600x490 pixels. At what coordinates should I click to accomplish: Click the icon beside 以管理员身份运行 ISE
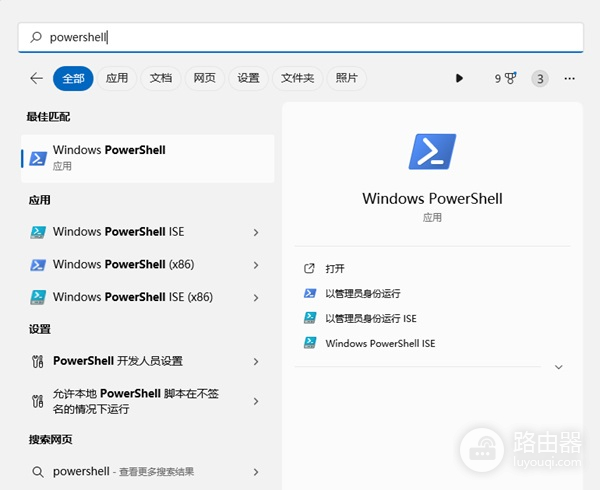[x=310, y=317]
